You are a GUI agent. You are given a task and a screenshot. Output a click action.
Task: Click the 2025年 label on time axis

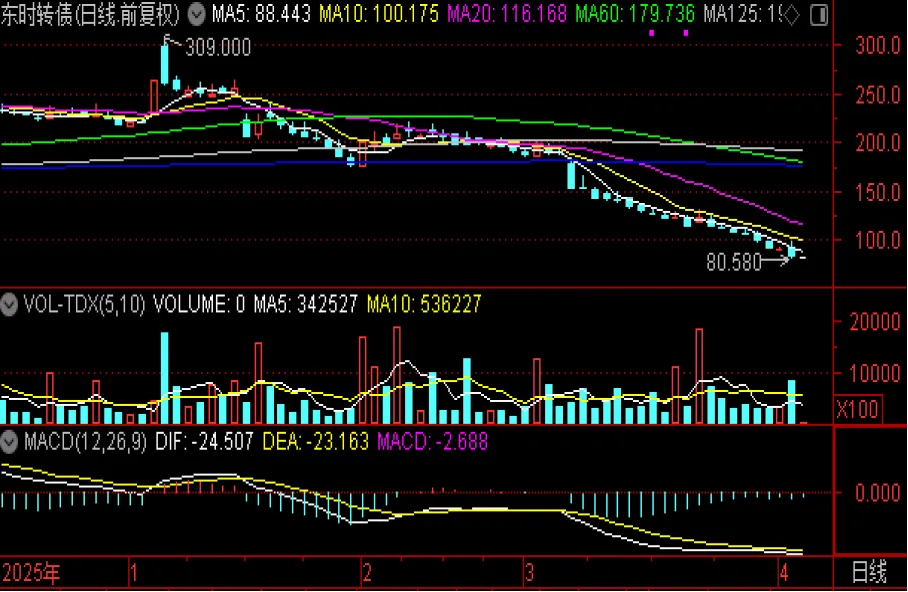31,573
